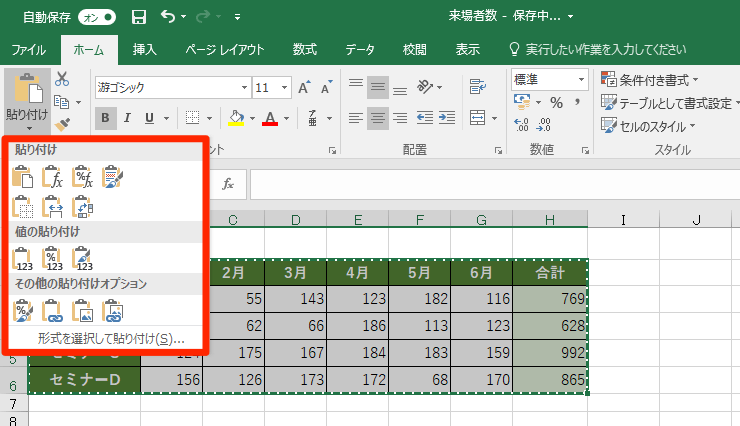Toggle Bold formatting
Screen dimensions: 740x426
[105, 118]
